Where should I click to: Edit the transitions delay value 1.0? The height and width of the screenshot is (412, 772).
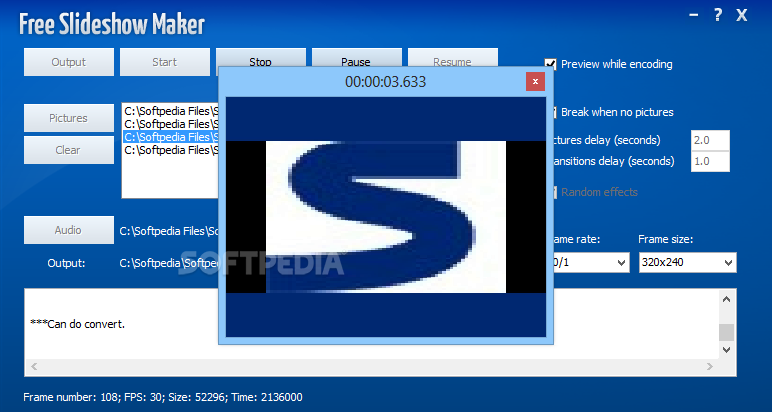click(710, 161)
